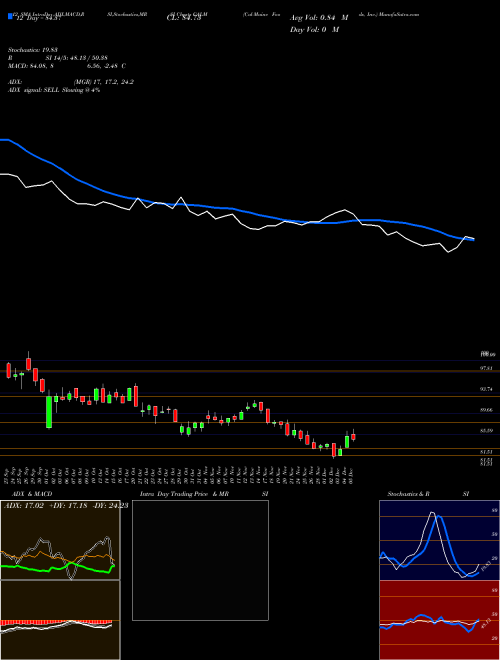Click the 'ADX signal: SELL' line
This screenshot has height=660, width=500.
click(54, 90)
